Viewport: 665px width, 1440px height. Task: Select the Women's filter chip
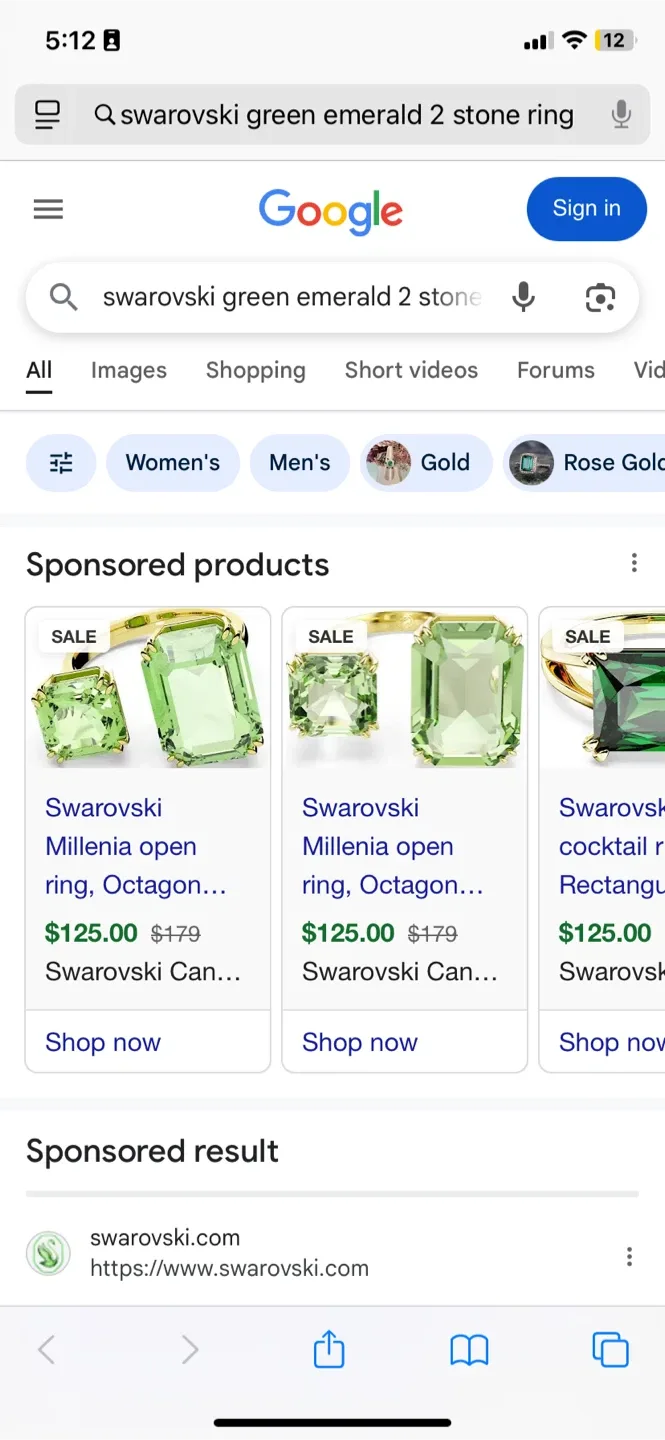[172, 463]
